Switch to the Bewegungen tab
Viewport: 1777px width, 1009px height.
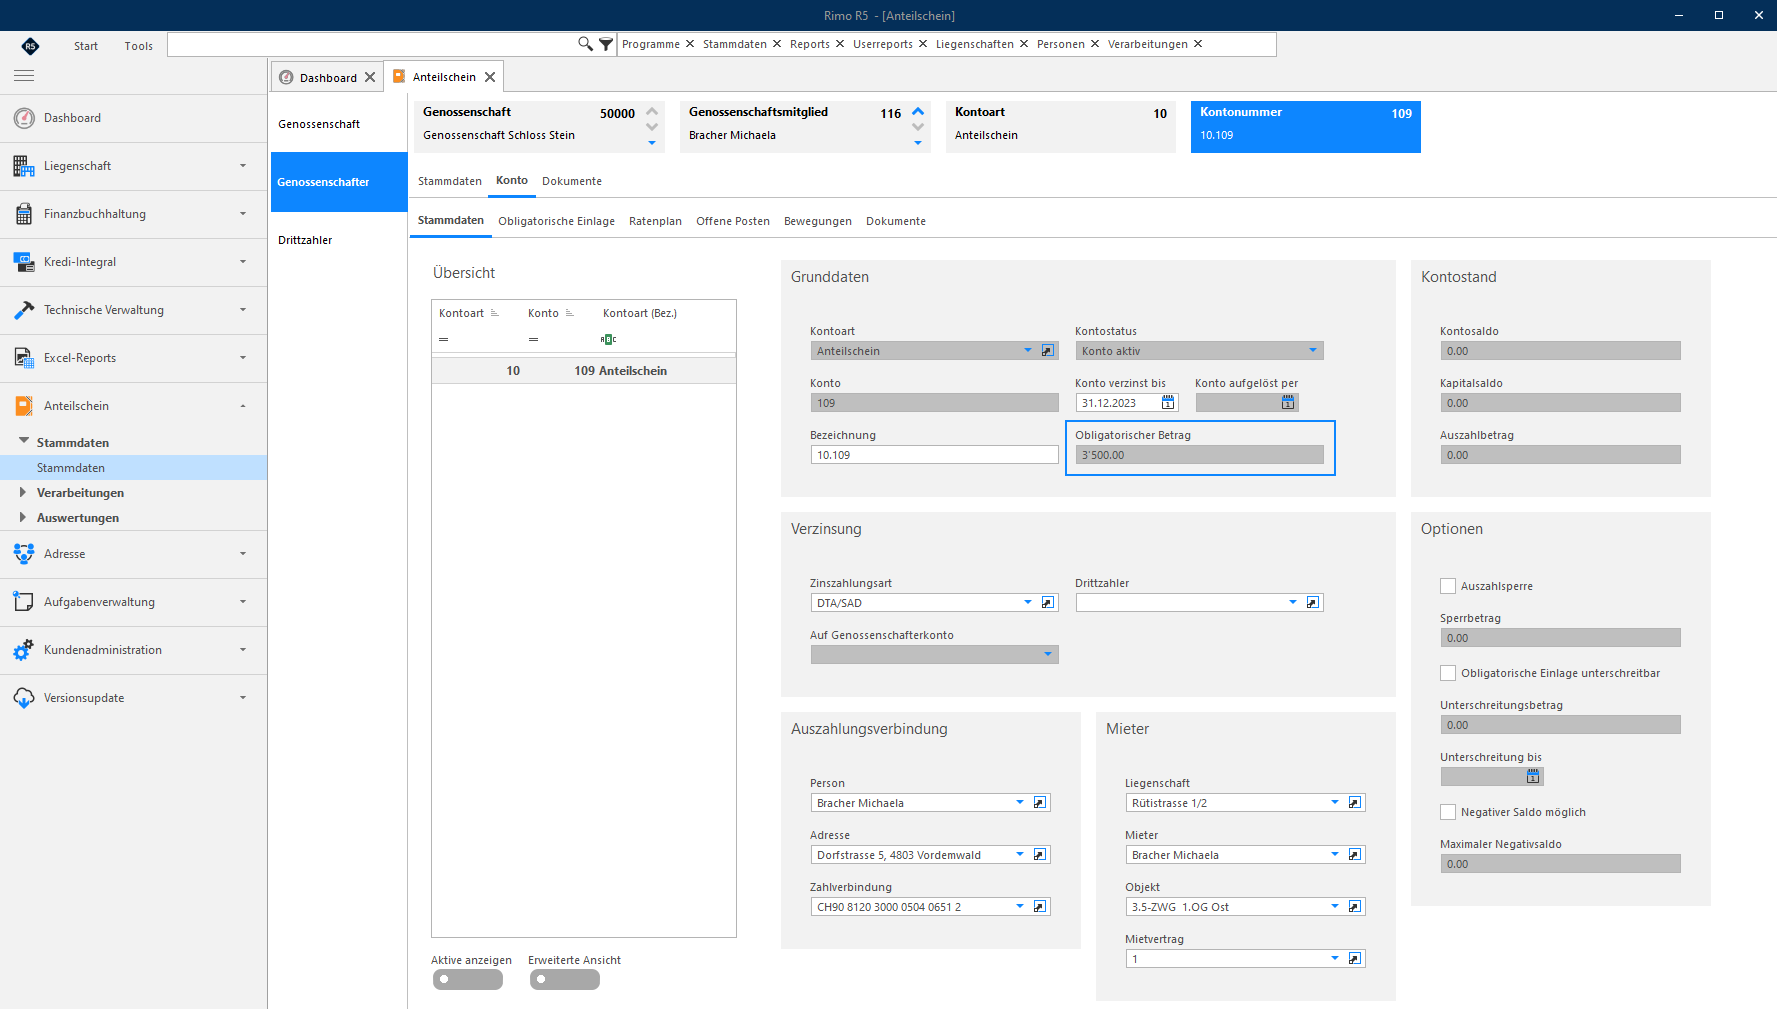pyautogui.click(x=817, y=221)
